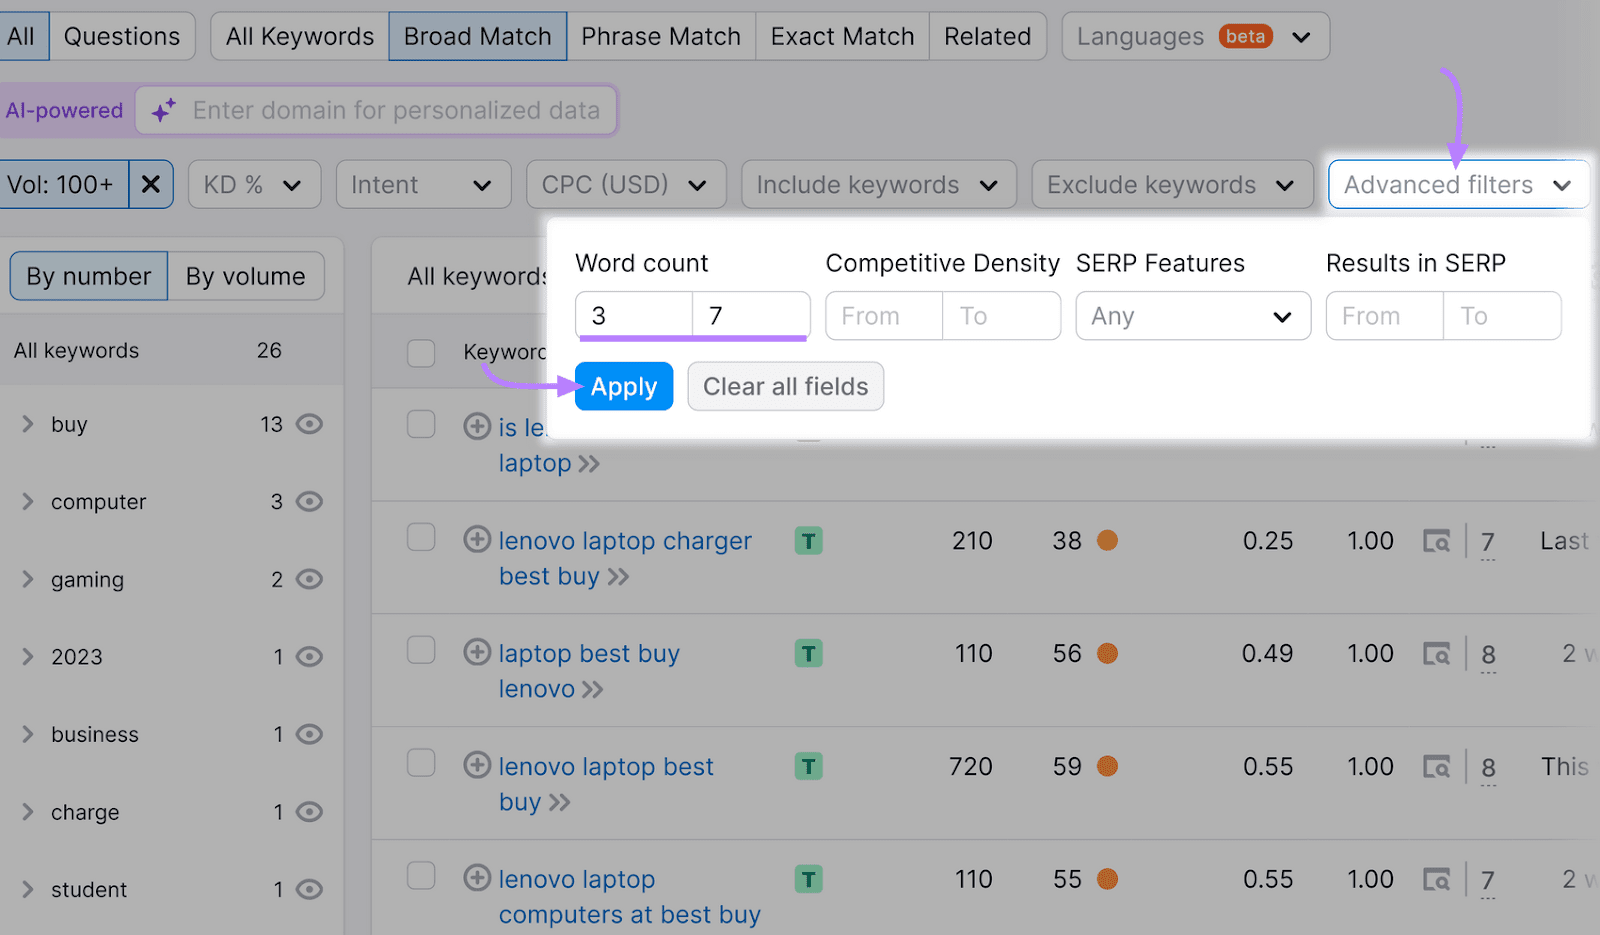Open the SERP Features dropdown

tap(1192, 315)
